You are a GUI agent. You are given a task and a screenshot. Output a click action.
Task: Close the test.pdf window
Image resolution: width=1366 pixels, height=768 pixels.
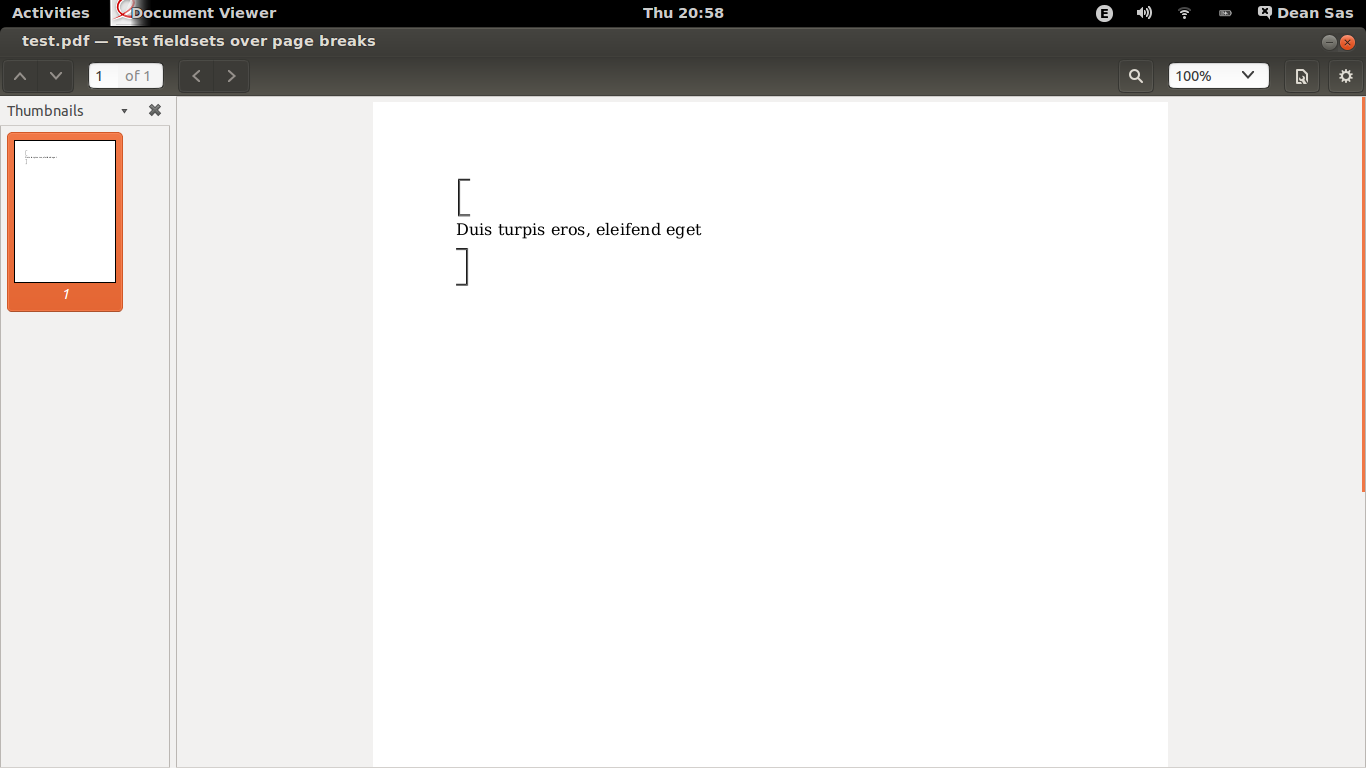1347,42
